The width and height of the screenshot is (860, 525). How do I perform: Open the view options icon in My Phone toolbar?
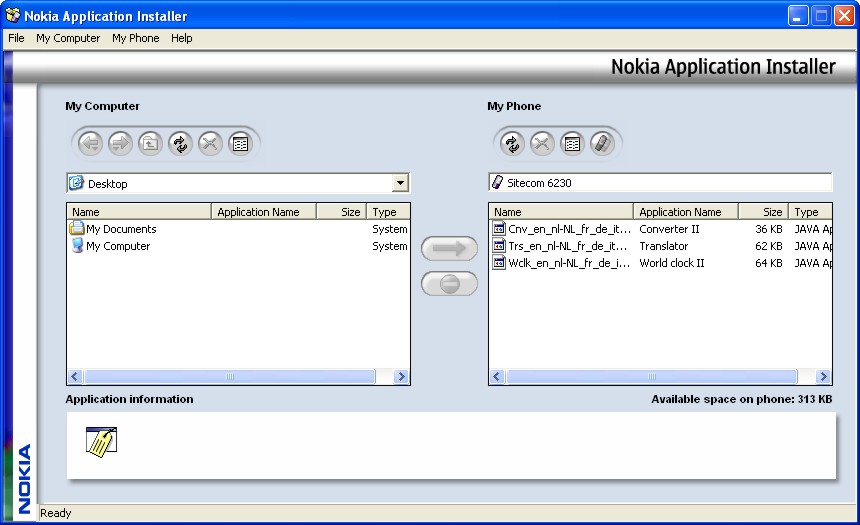pos(572,144)
